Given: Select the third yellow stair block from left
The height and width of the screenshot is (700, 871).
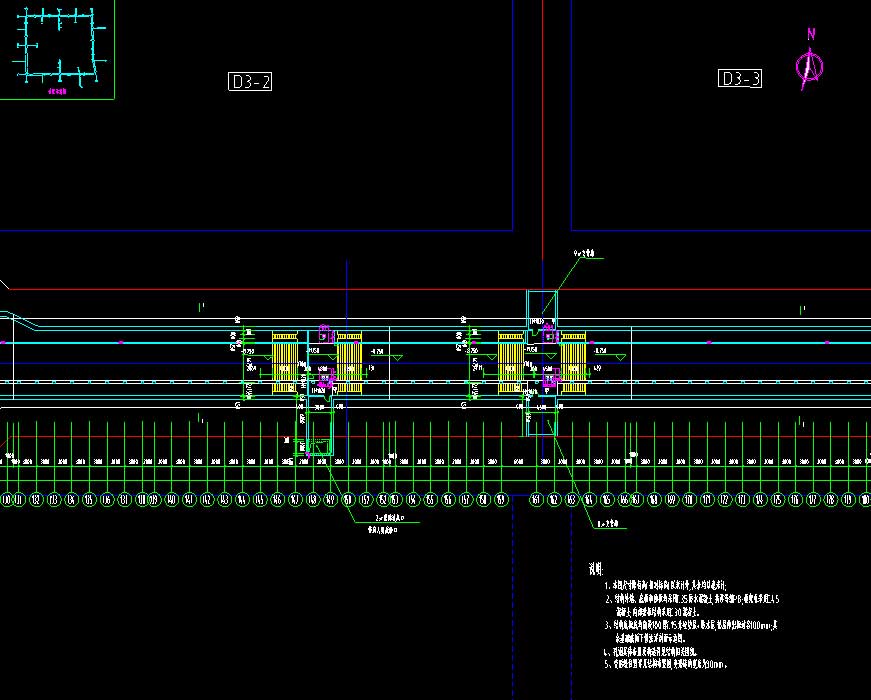Looking at the screenshot, I should coord(511,364).
